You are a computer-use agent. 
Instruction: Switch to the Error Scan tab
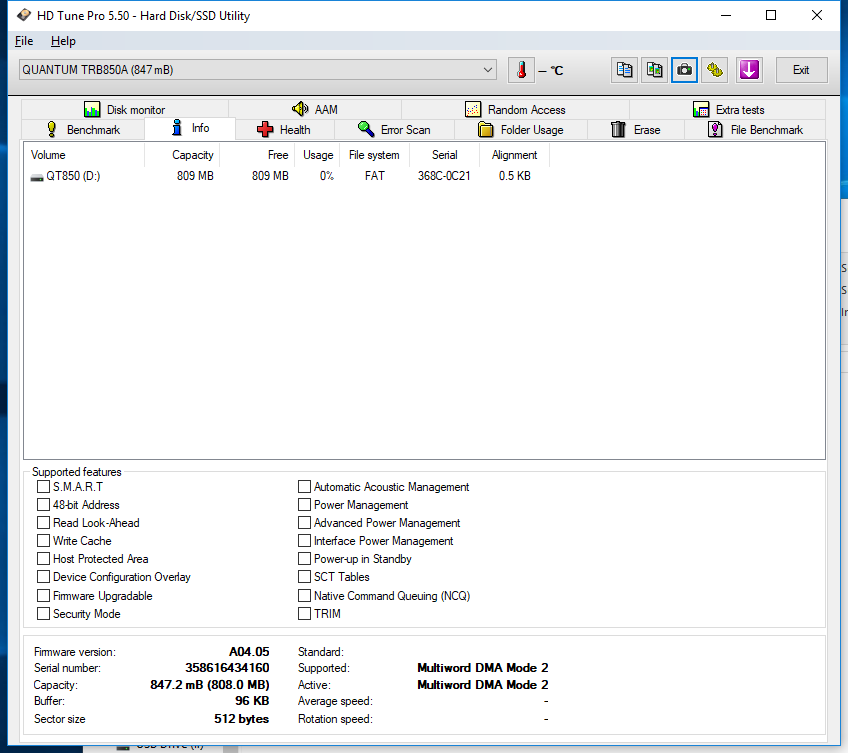point(394,129)
